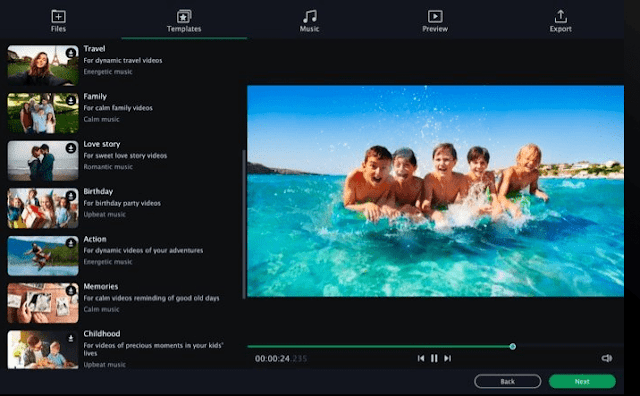The width and height of the screenshot is (640, 396).
Task: Click the 'Travel' template title
Action: coord(94,49)
